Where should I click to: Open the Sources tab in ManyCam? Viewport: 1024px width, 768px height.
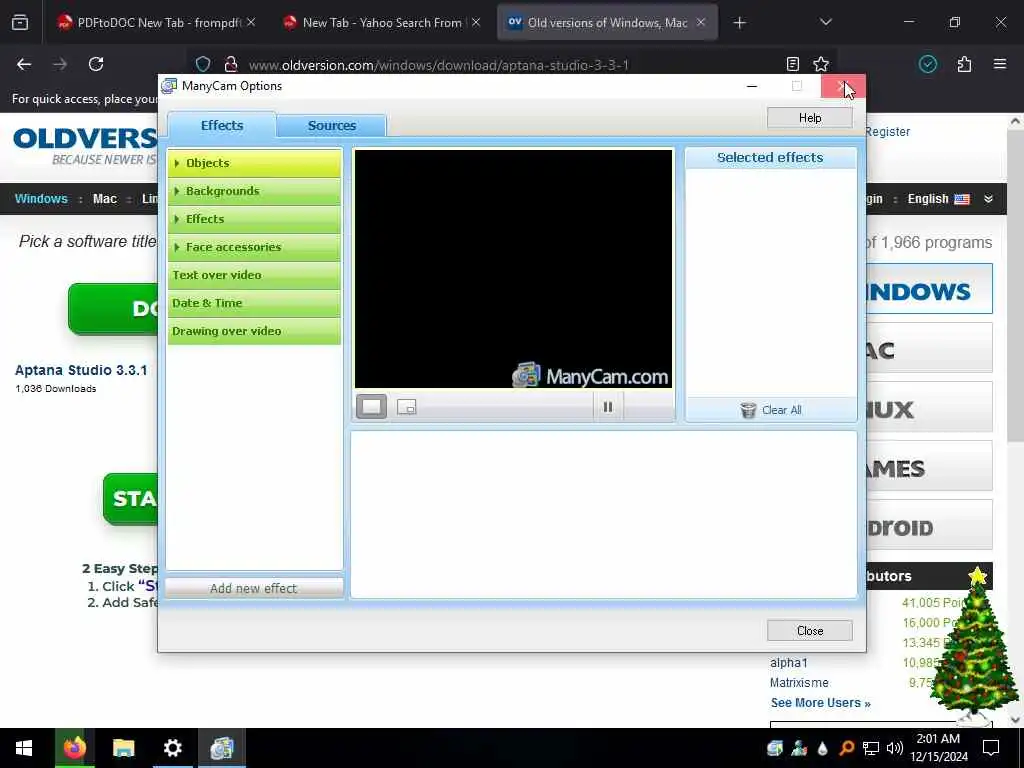tap(332, 125)
